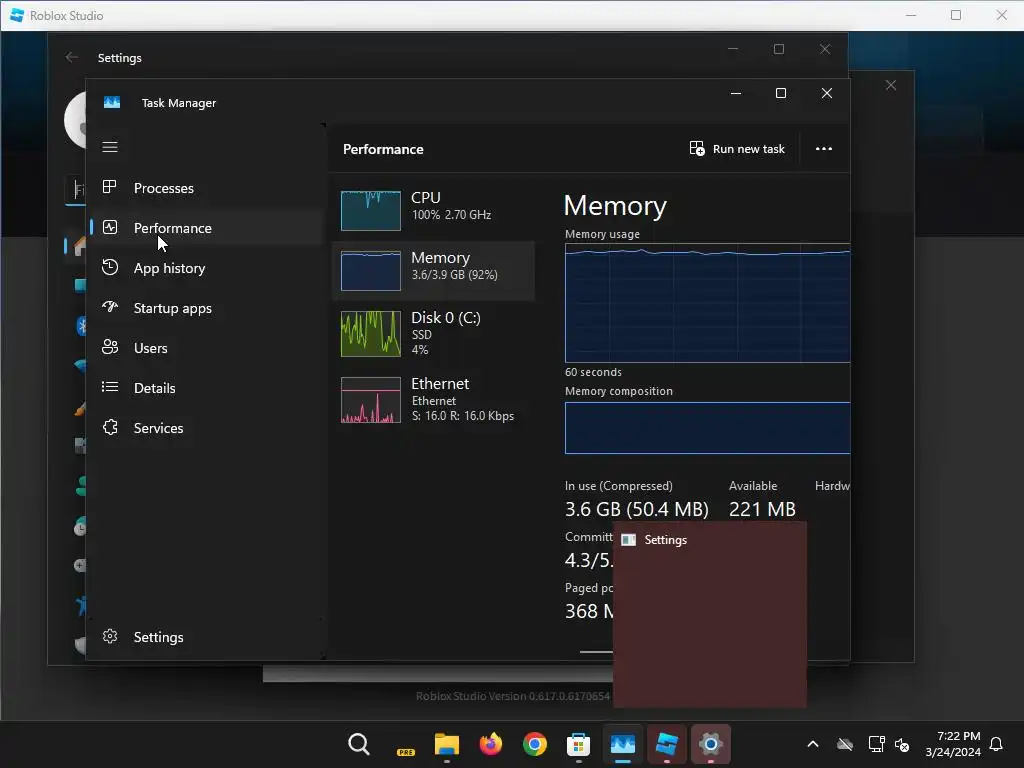The height and width of the screenshot is (768, 1024).
Task: Show hidden system tray icons chevron
Action: (x=813, y=744)
